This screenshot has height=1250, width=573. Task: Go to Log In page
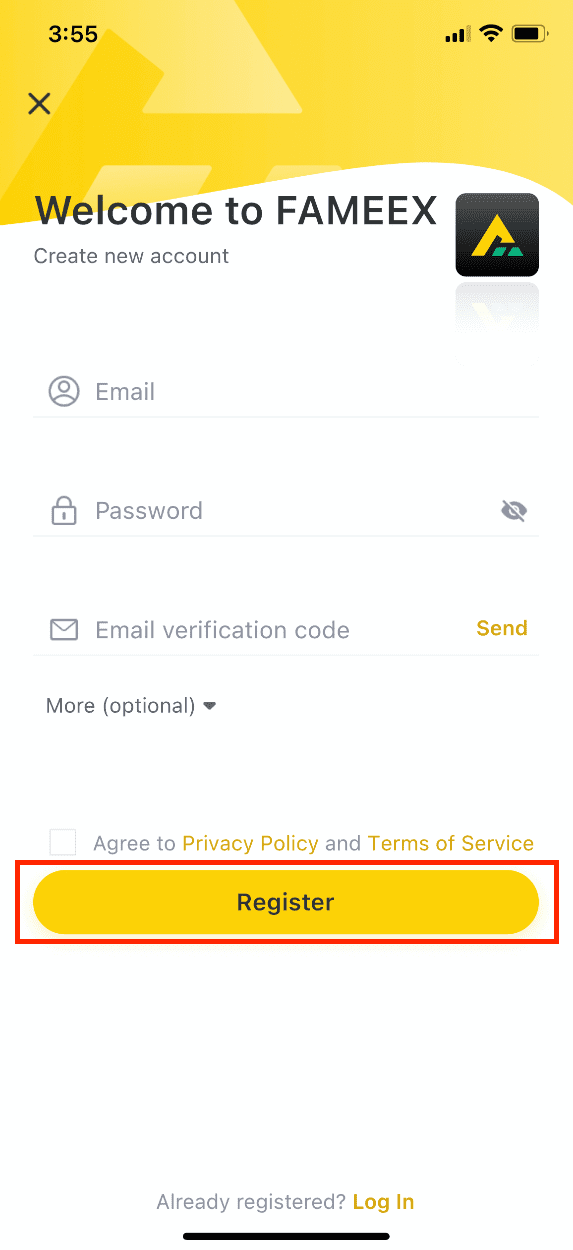coord(383,1202)
